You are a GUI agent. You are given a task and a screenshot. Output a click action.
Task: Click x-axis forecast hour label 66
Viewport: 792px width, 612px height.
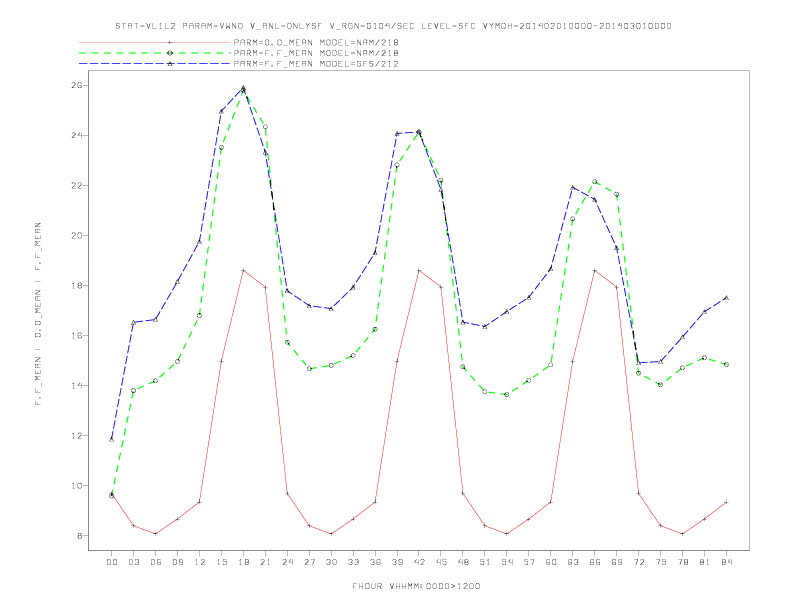click(x=595, y=562)
